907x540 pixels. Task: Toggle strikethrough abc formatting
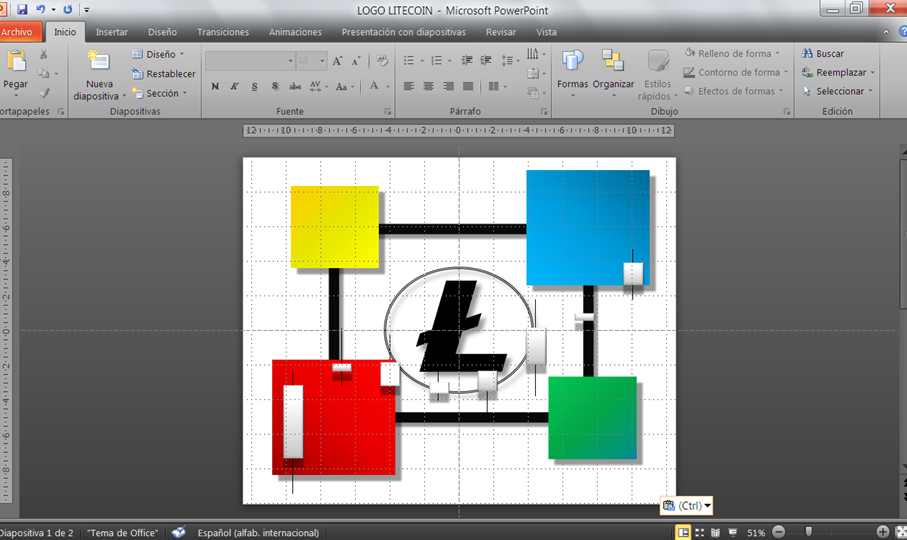[x=295, y=86]
